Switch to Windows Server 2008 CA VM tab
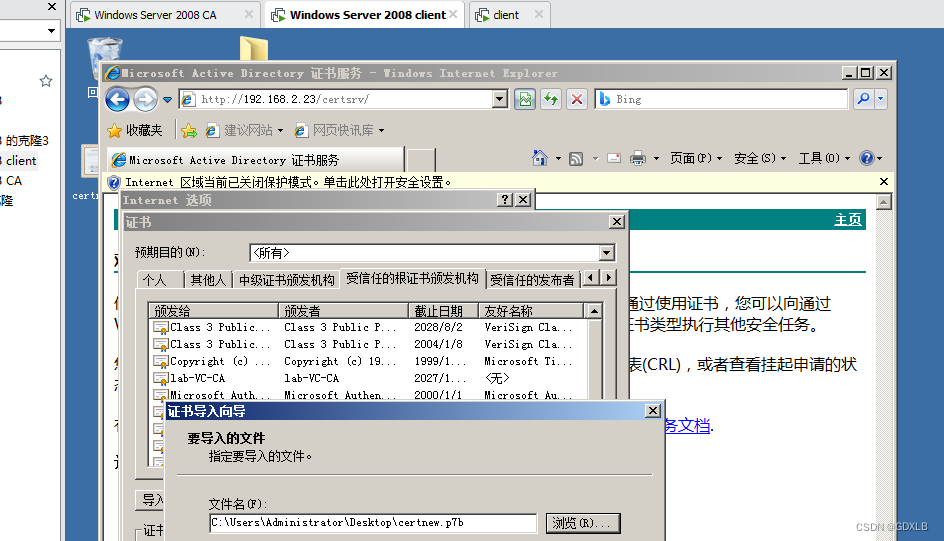 165,14
